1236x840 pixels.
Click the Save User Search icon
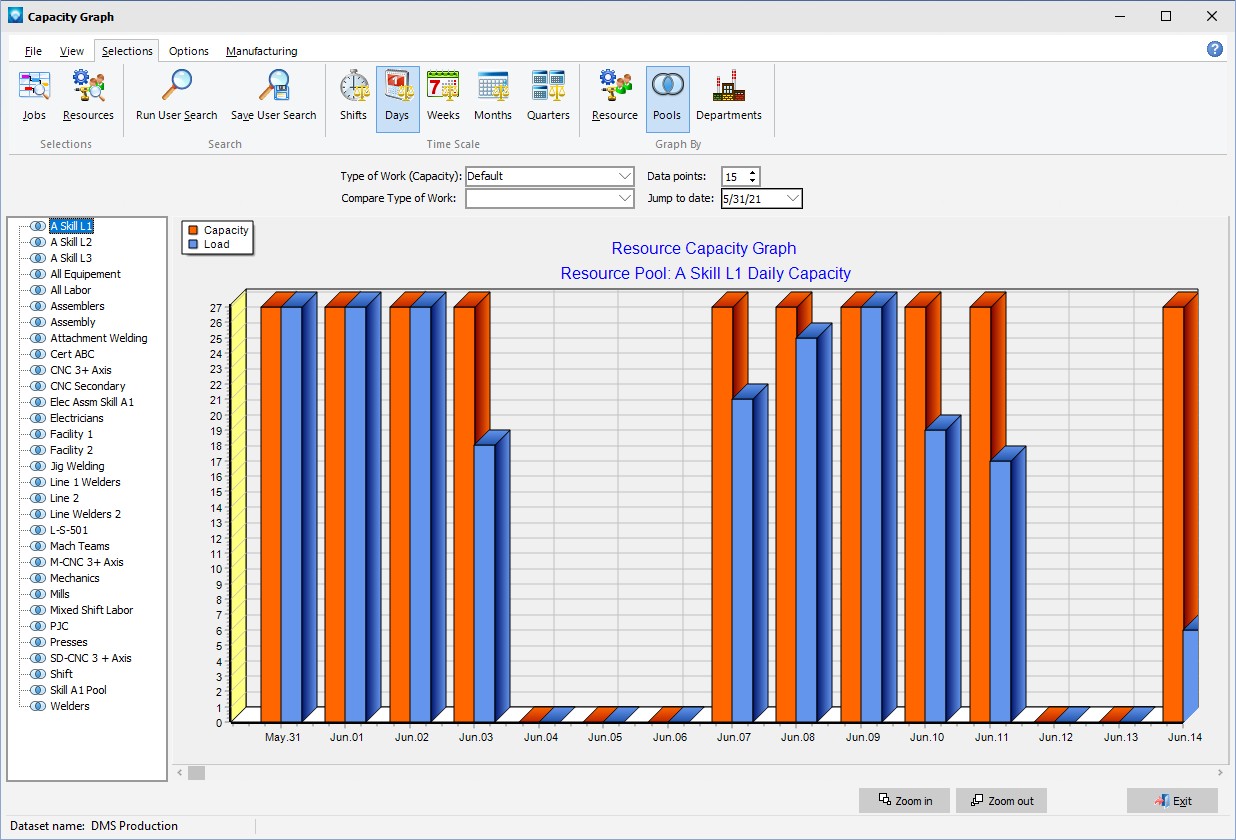pyautogui.click(x=273, y=87)
